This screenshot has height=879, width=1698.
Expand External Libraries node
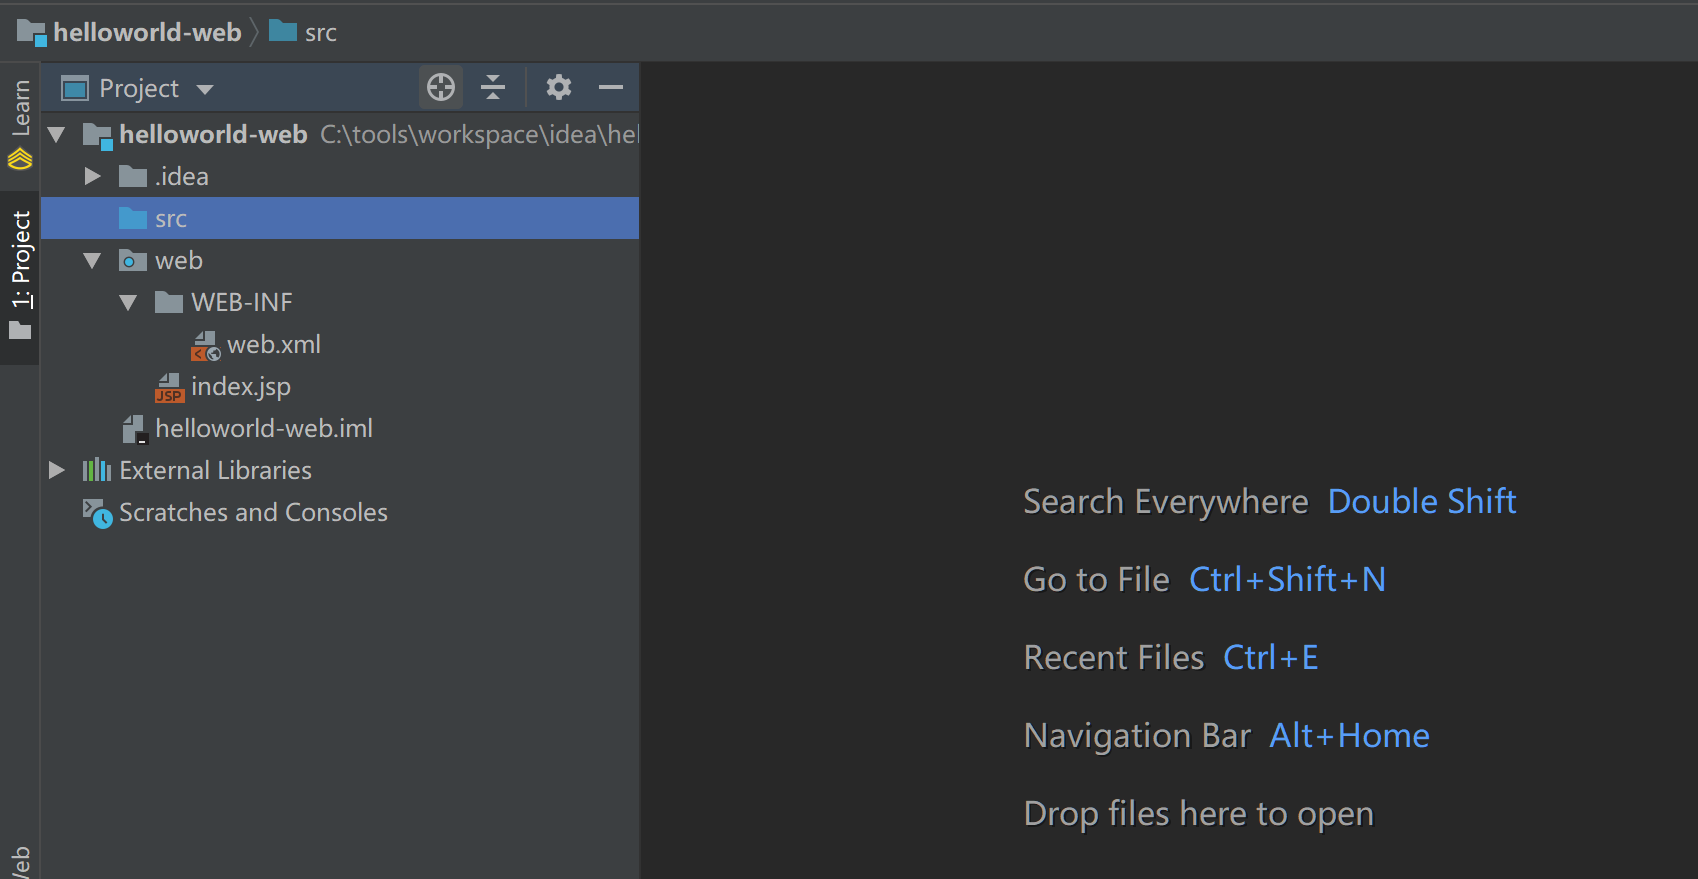click(57, 470)
